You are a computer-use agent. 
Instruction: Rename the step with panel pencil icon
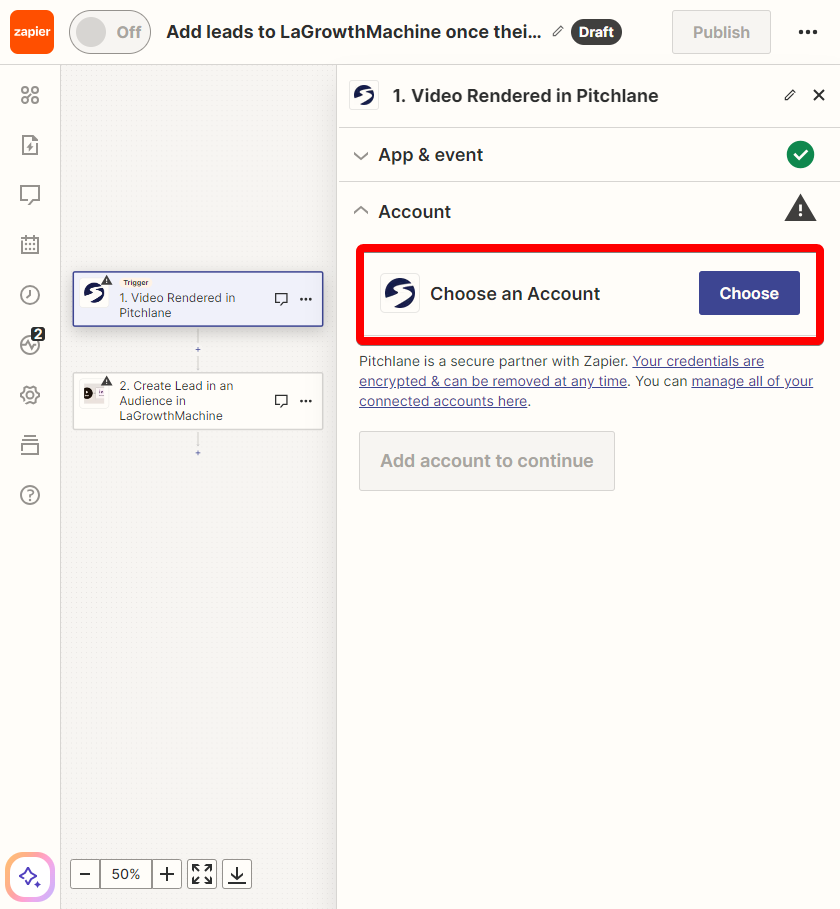[790, 95]
